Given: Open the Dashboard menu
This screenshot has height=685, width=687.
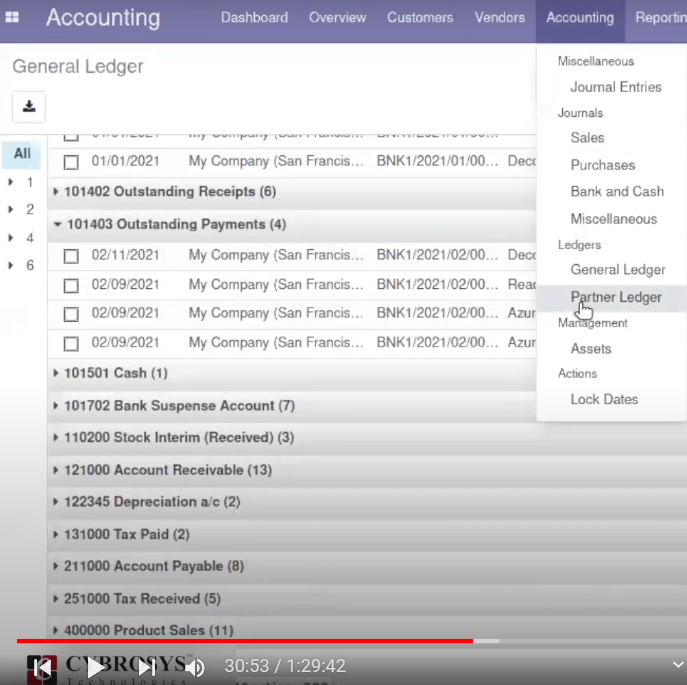Looking at the screenshot, I should pyautogui.click(x=255, y=18).
